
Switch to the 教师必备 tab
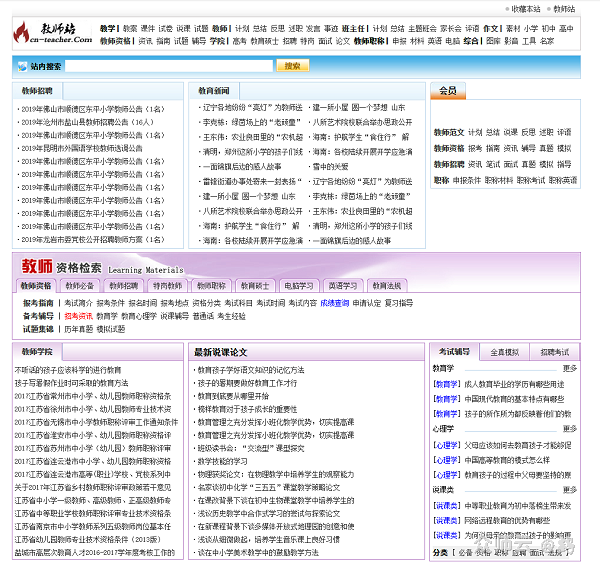point(81,285)
